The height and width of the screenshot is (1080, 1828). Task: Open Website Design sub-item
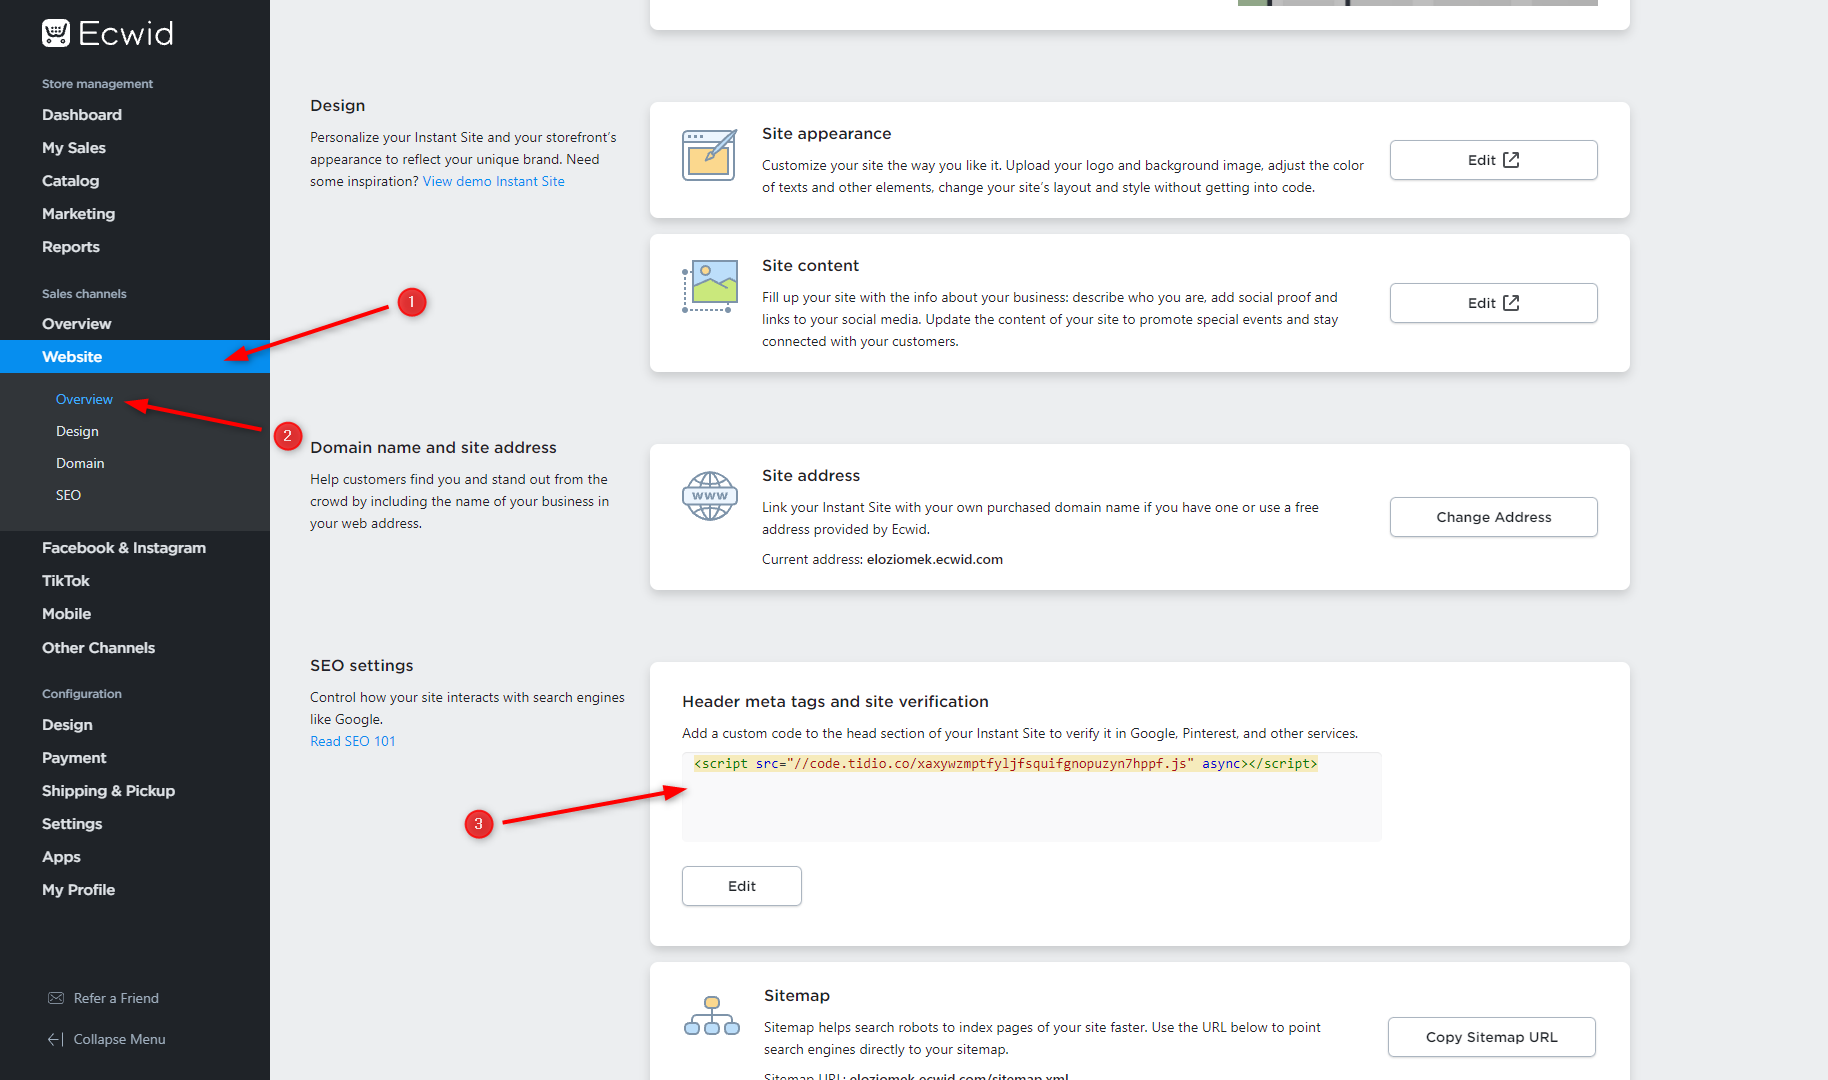[x=77, y=431]
